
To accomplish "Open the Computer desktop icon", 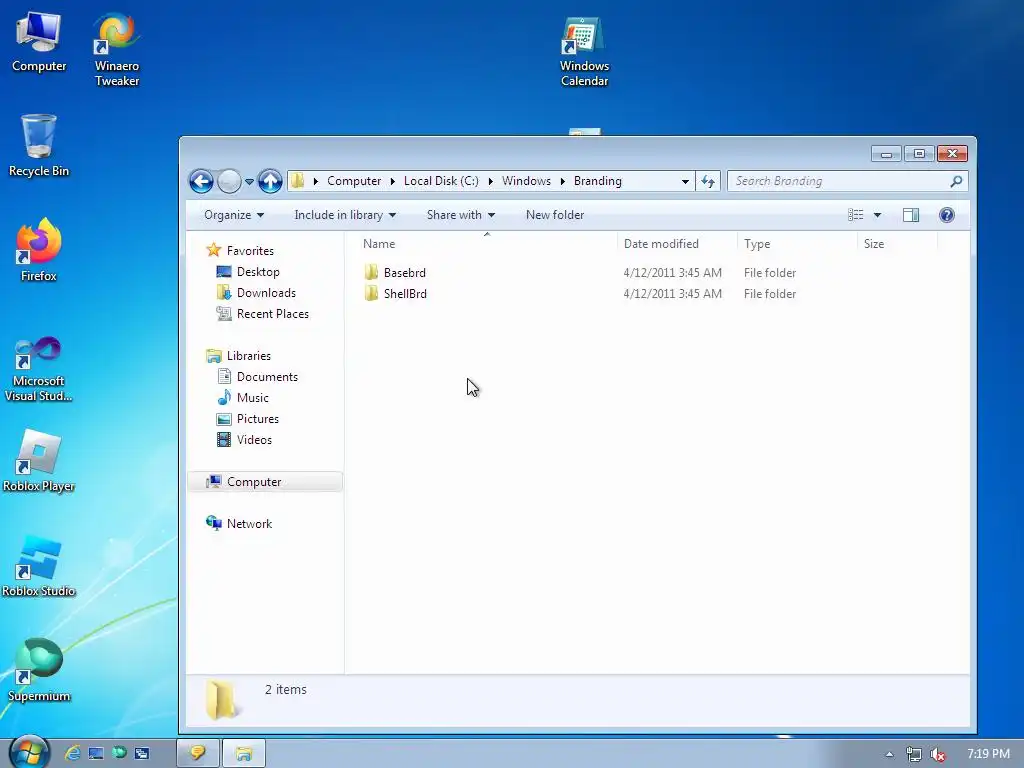I will pos(39,42).
